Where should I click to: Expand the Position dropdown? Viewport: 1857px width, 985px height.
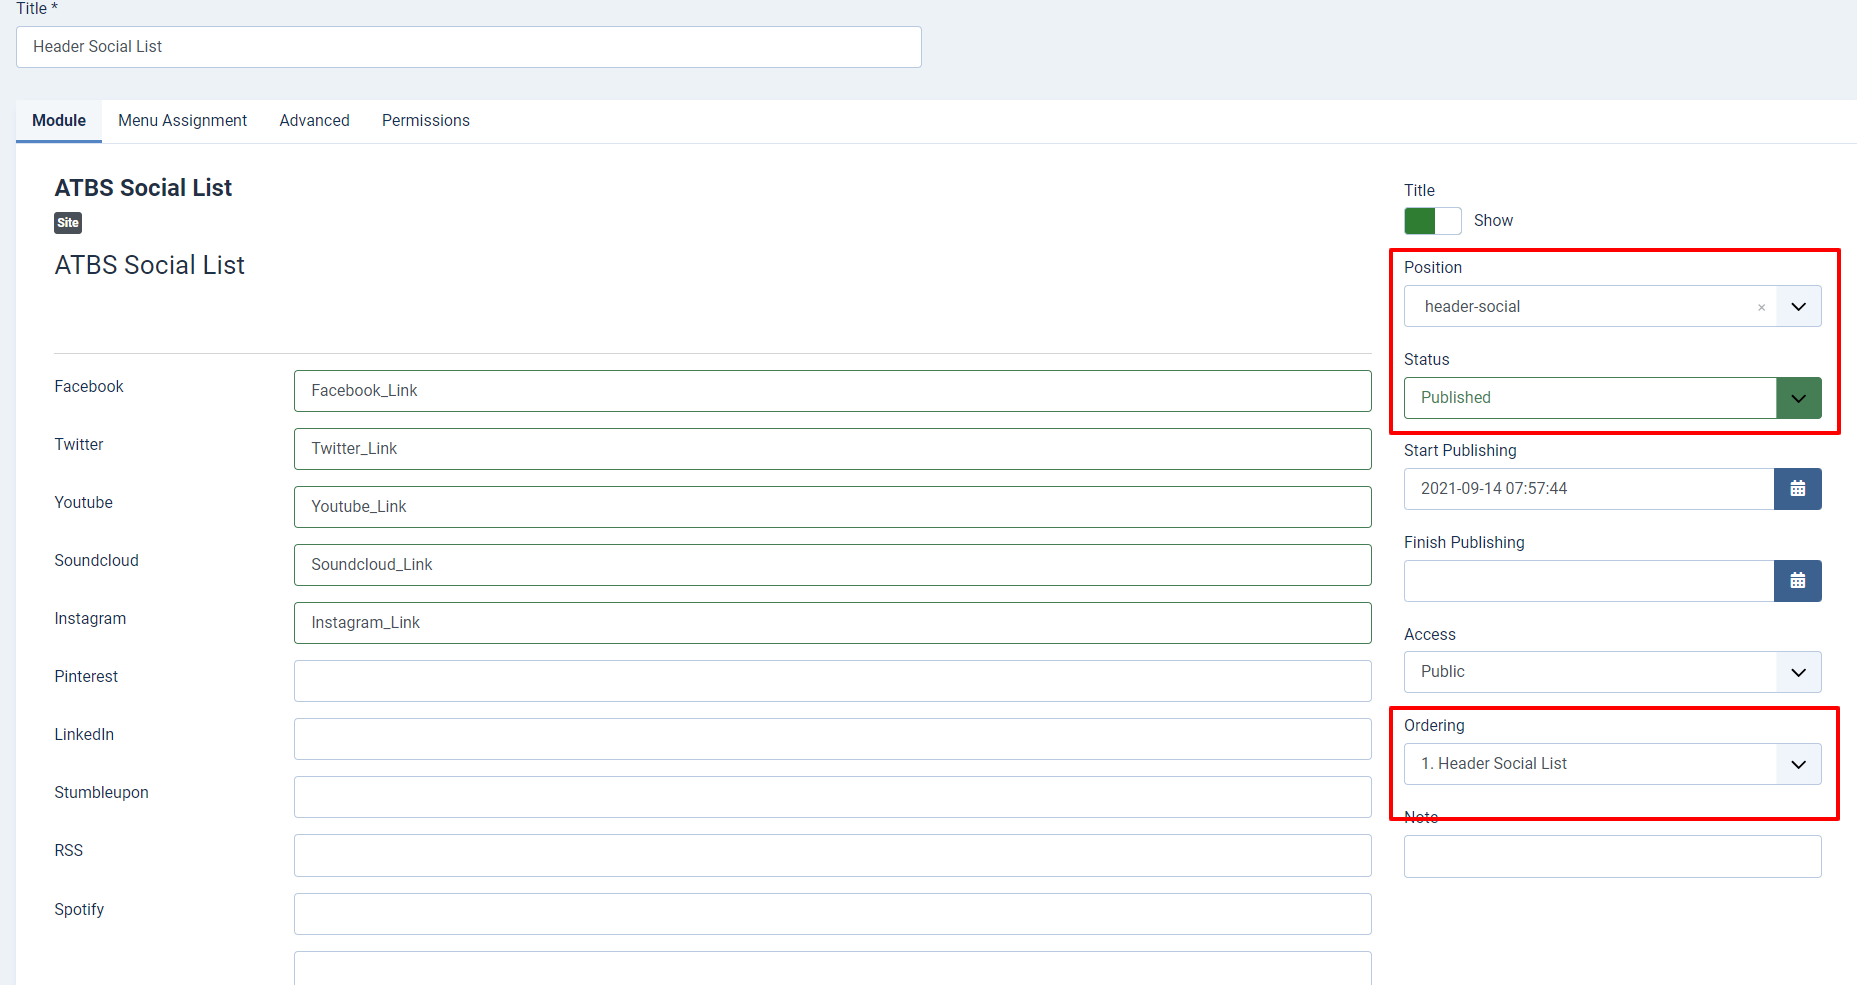1798,307
